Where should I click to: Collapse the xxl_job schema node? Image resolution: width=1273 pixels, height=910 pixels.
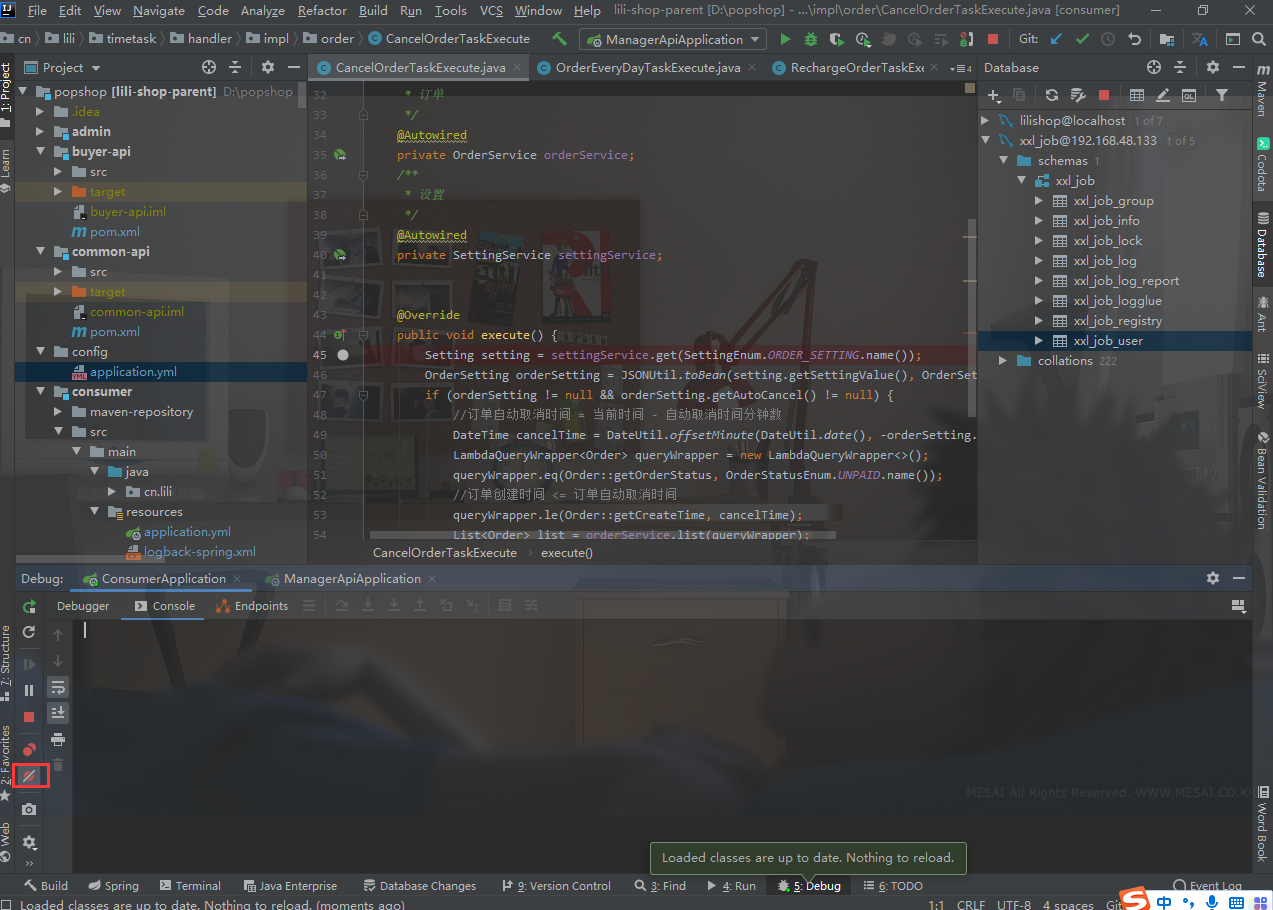(x=1021, y=180)
